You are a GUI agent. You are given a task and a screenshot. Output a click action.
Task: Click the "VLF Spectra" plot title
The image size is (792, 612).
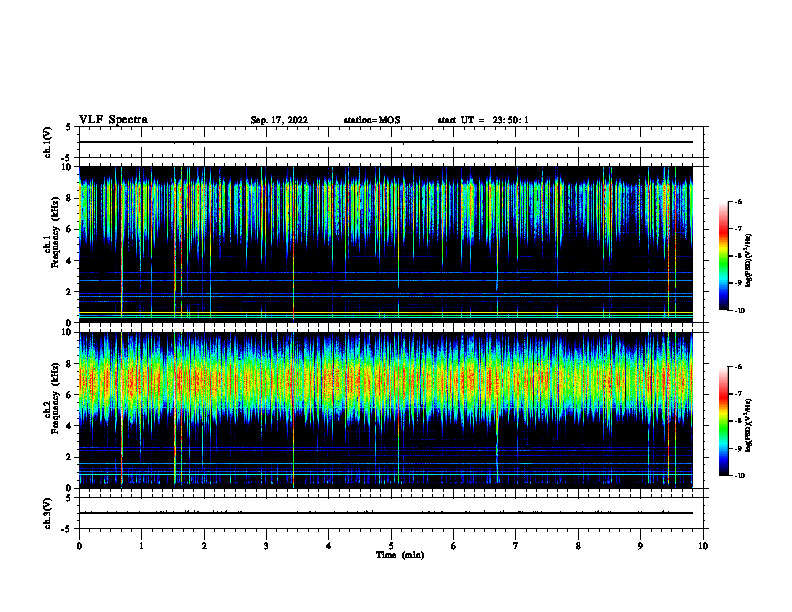(113, 120)
